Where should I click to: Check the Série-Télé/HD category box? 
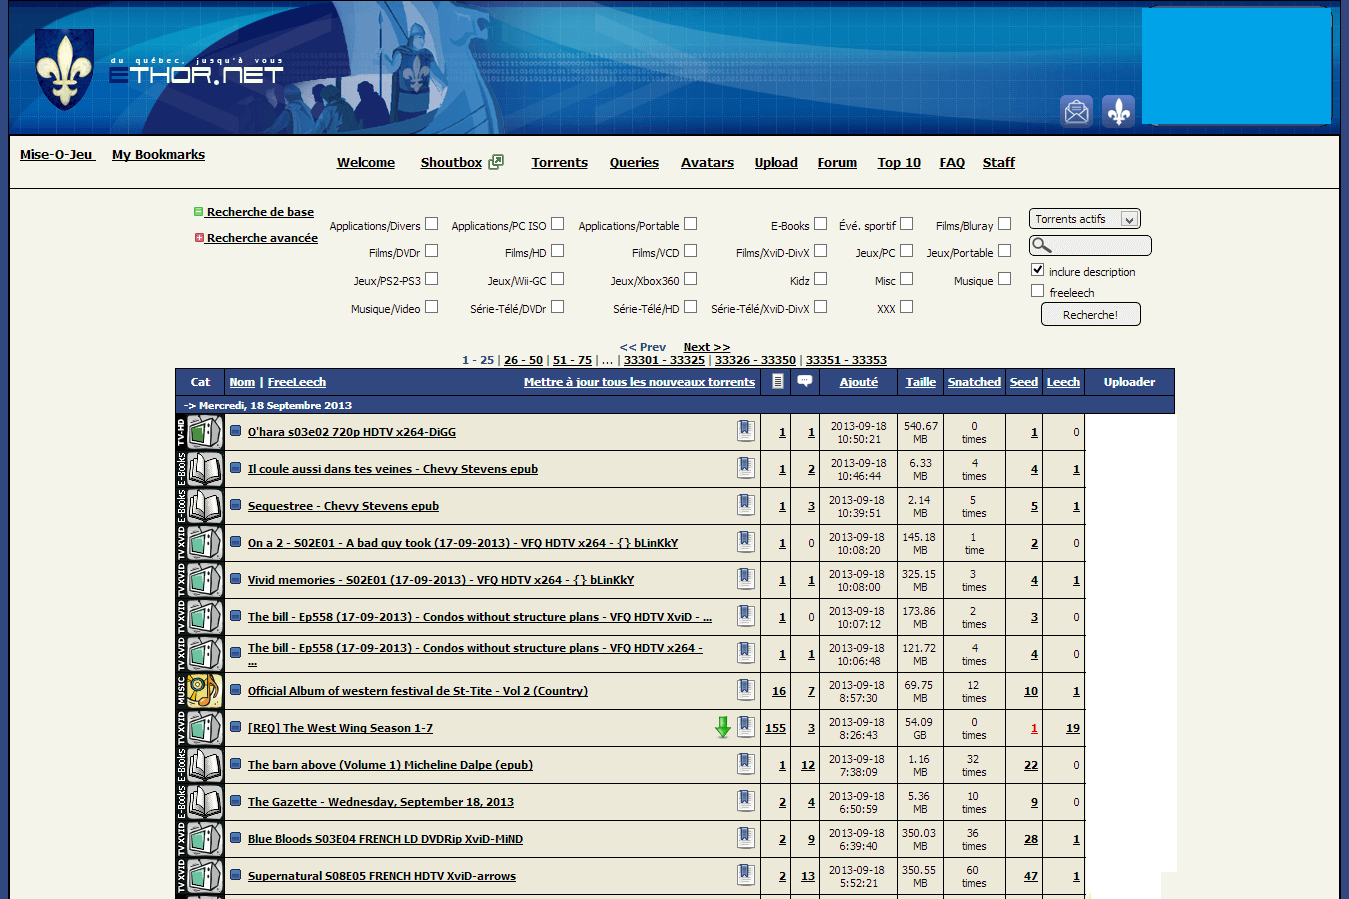690,307
